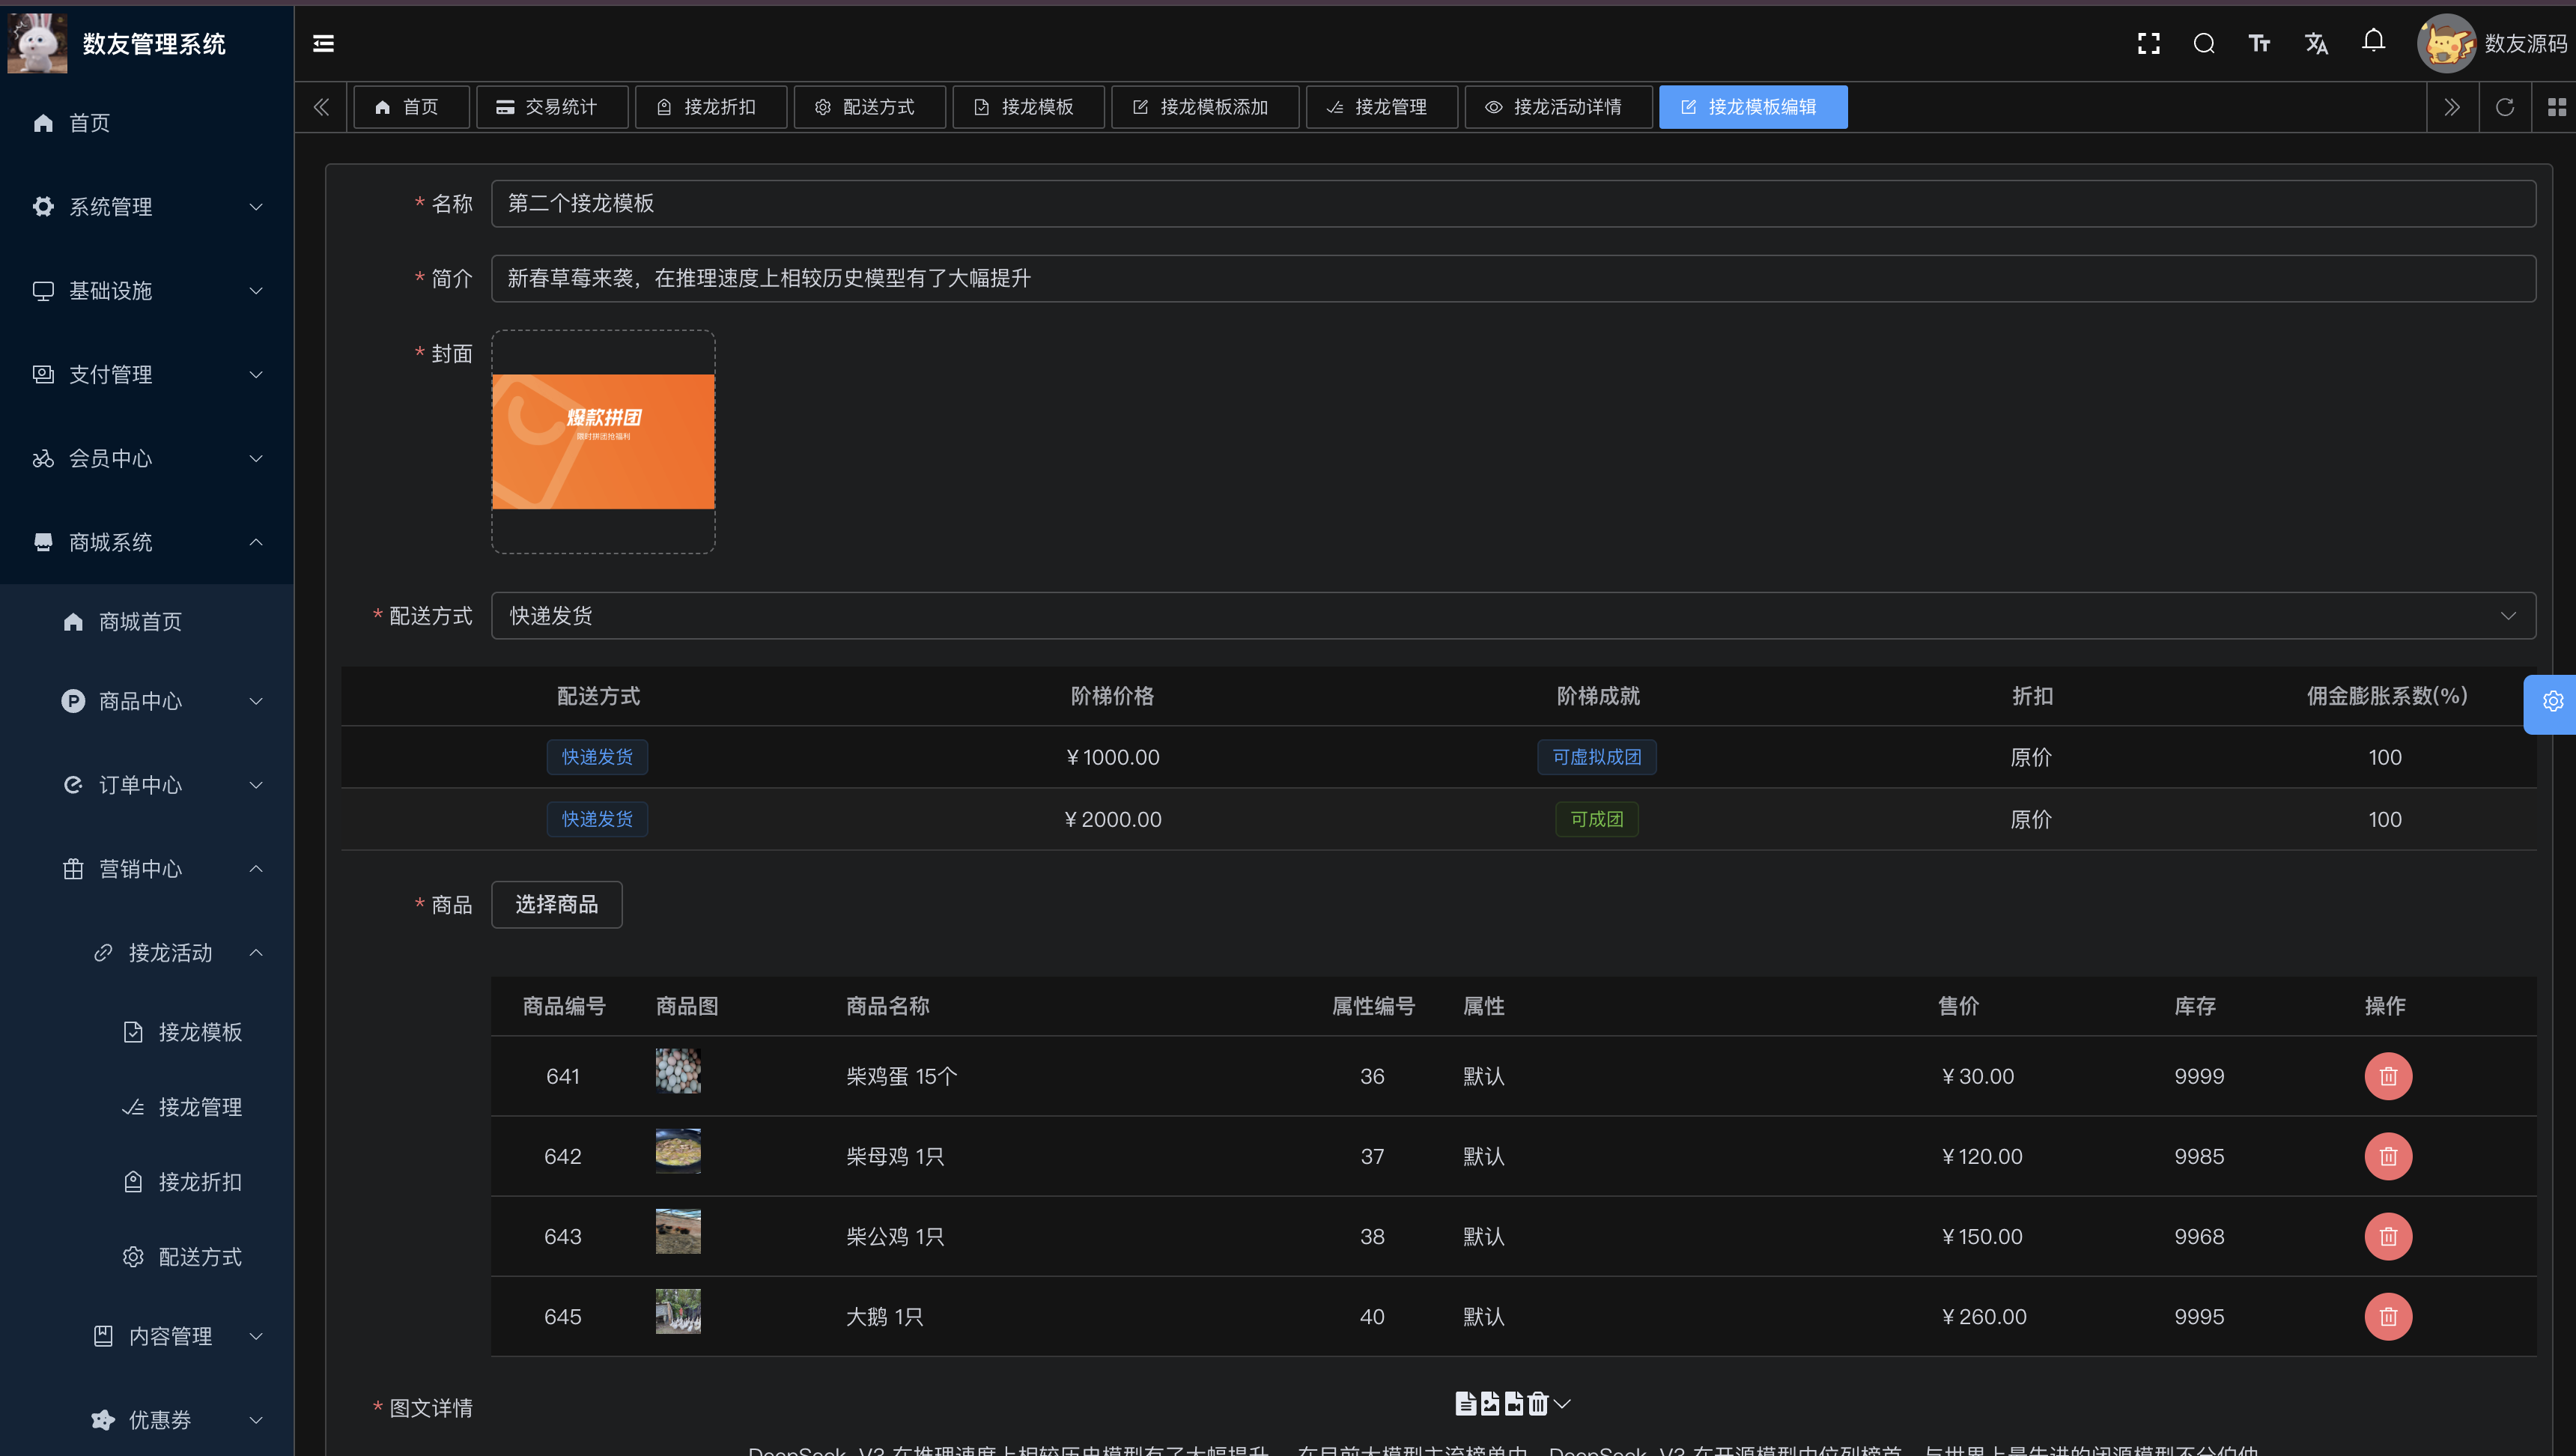Delete product row 643 柴公鸡 1只
Viewport: 2576px width, 1456px height.
click(2388, 1236)
